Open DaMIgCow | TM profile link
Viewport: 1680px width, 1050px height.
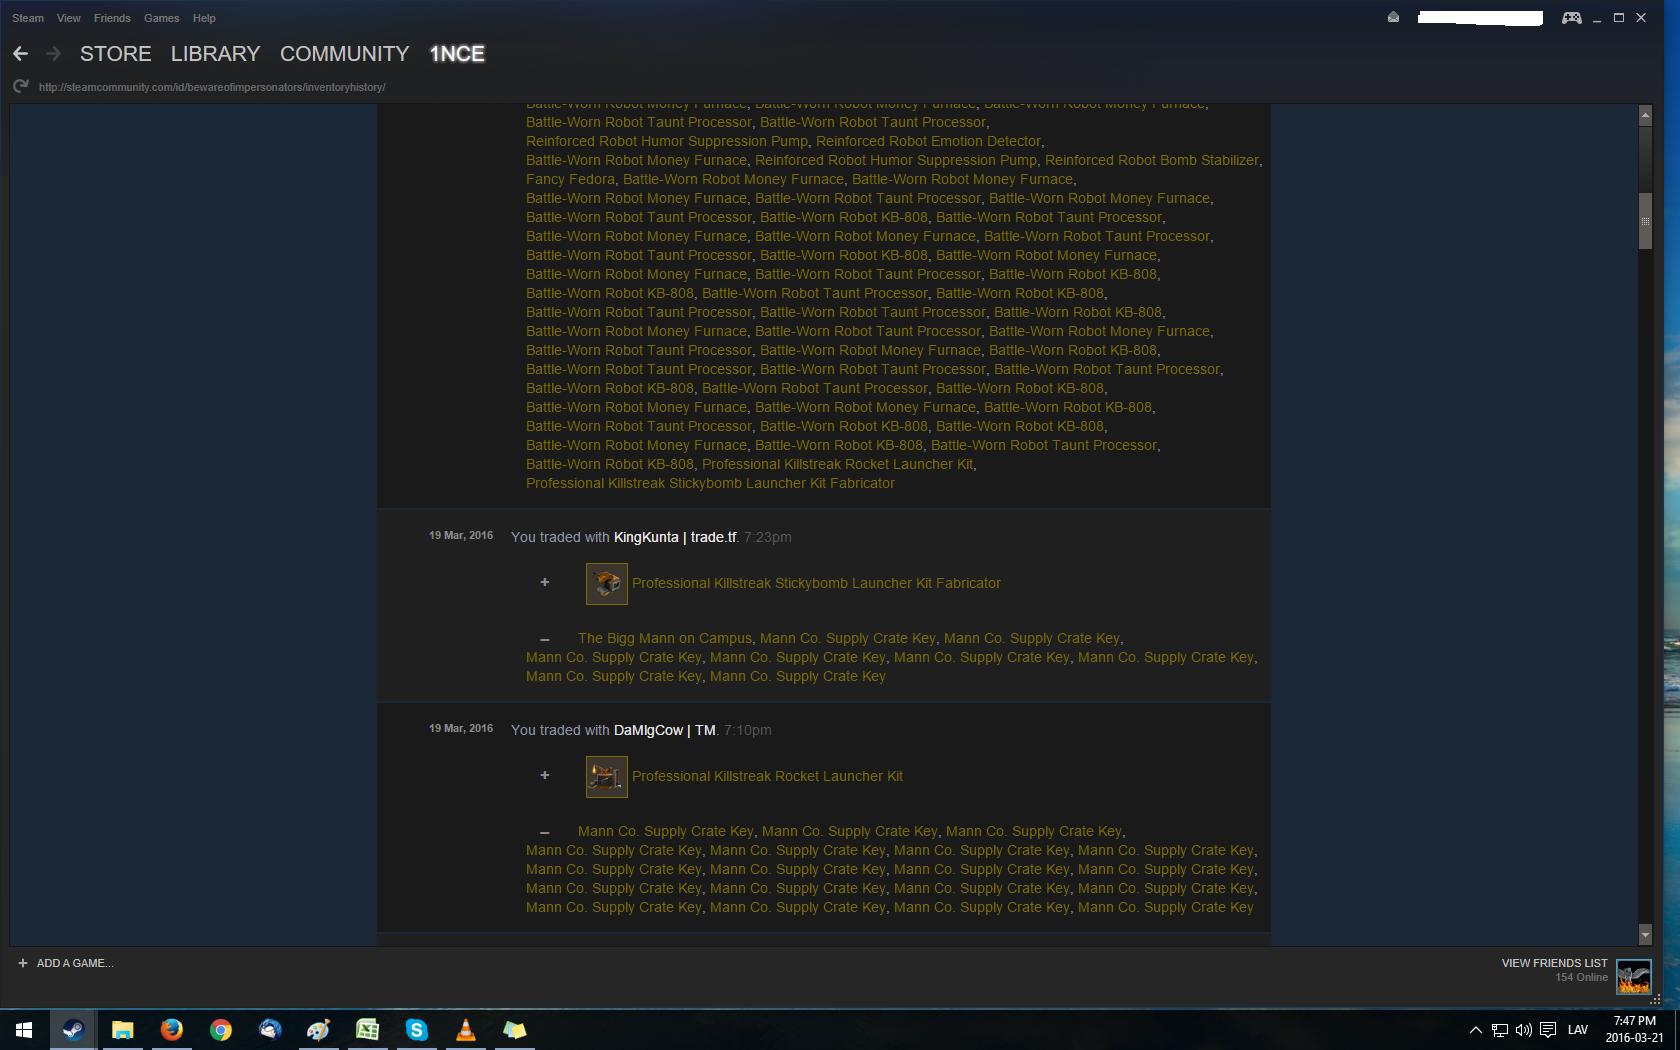(664, 730)
